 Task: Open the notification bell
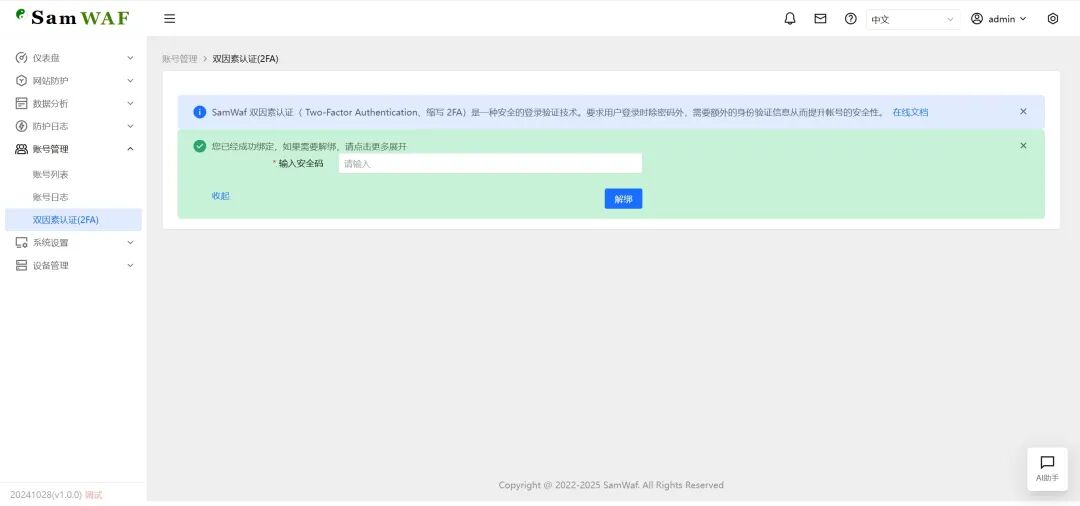790,19
